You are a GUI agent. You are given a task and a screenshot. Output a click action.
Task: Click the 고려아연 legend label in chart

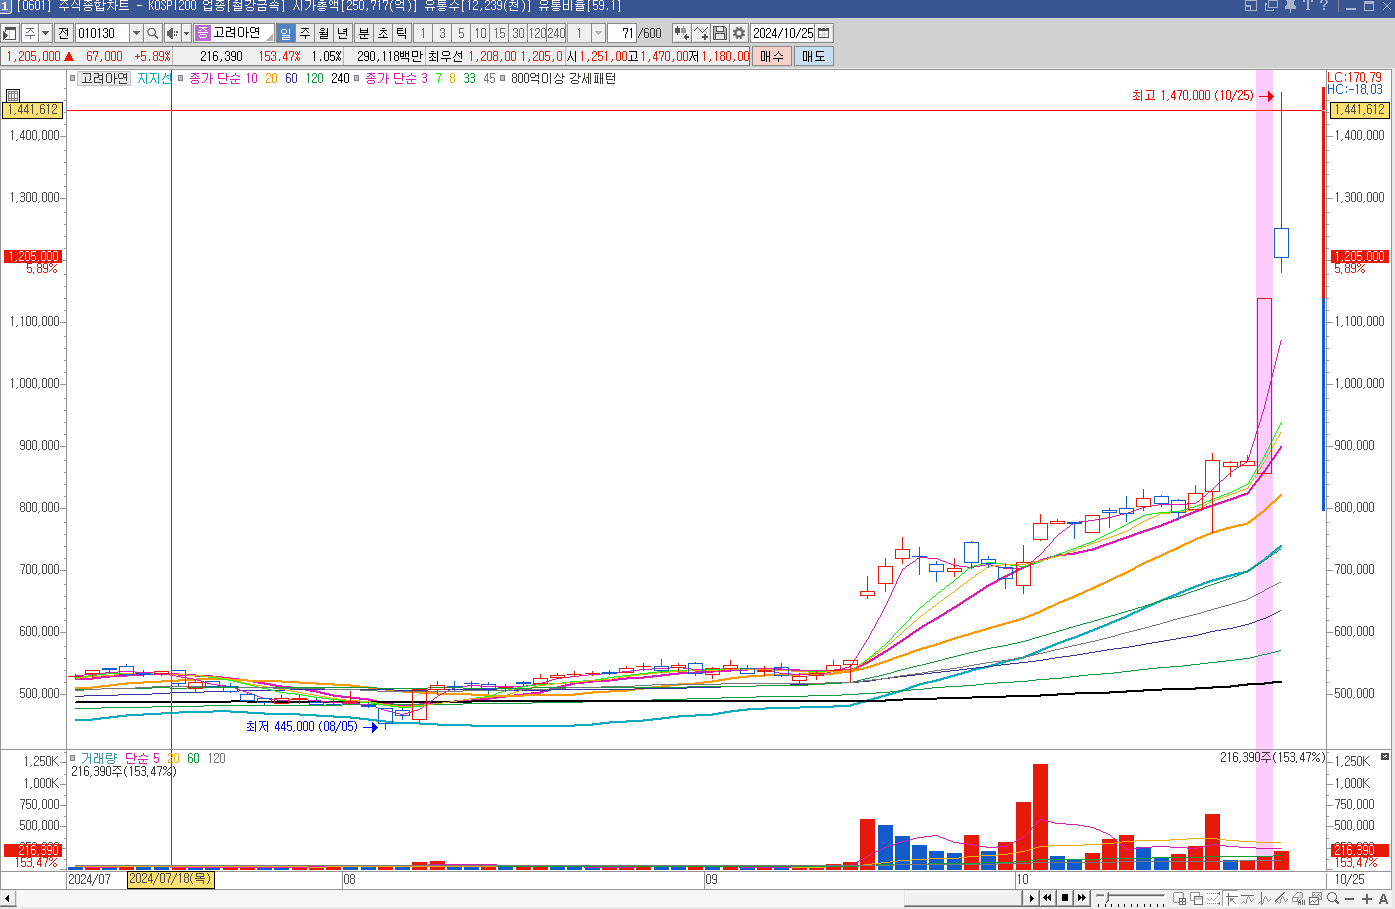click(x=104, y=78)
